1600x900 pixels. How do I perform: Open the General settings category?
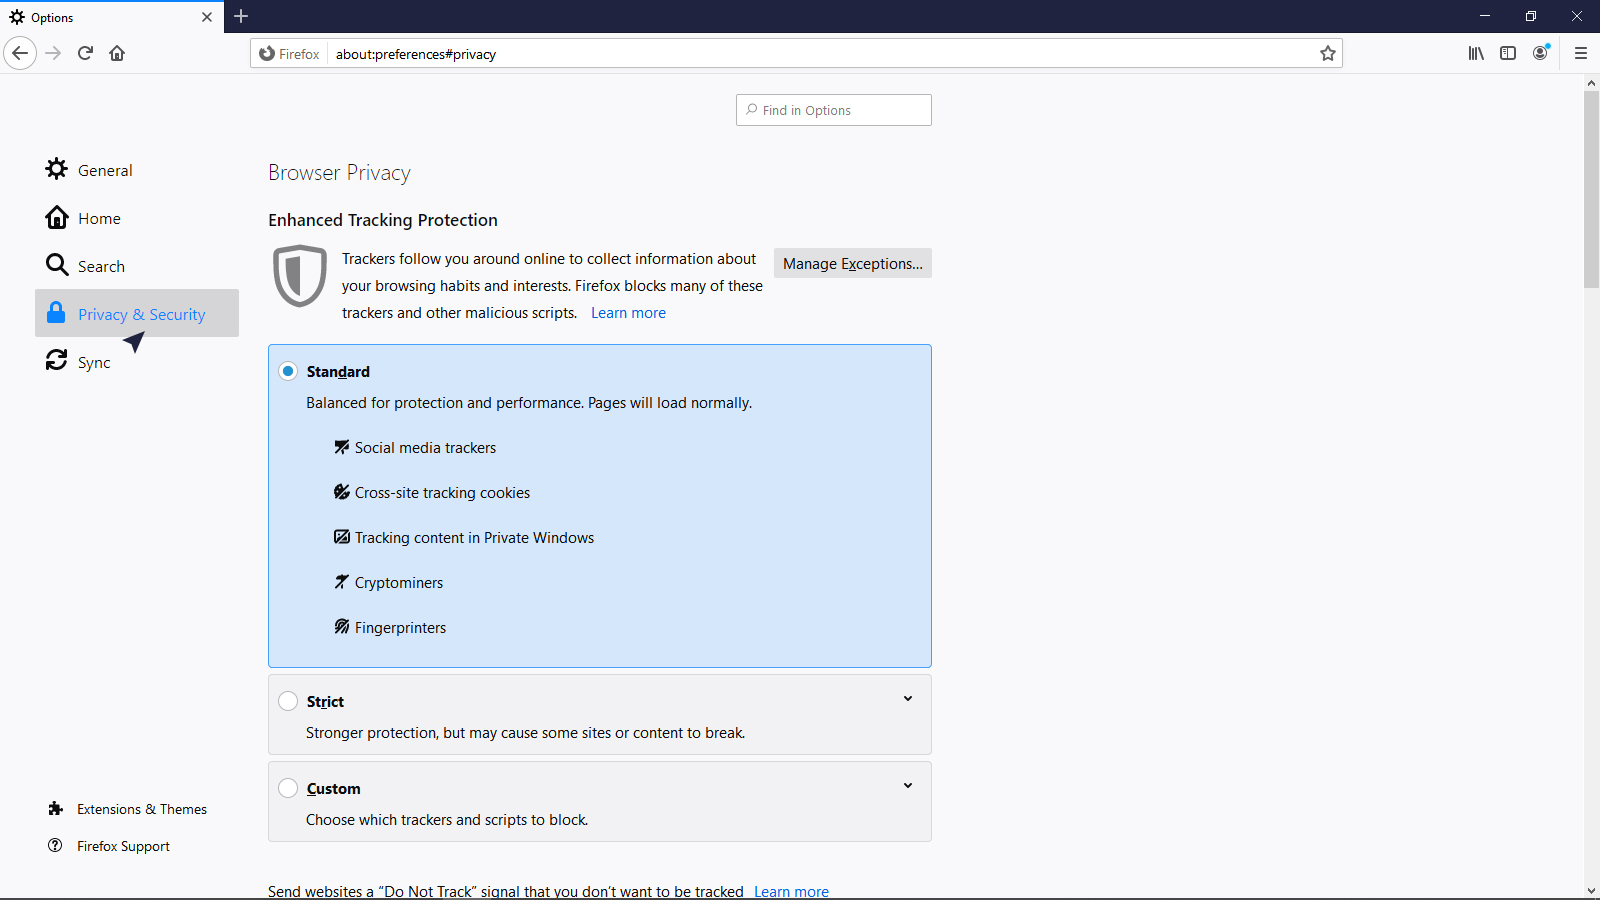tap(104, 170)
